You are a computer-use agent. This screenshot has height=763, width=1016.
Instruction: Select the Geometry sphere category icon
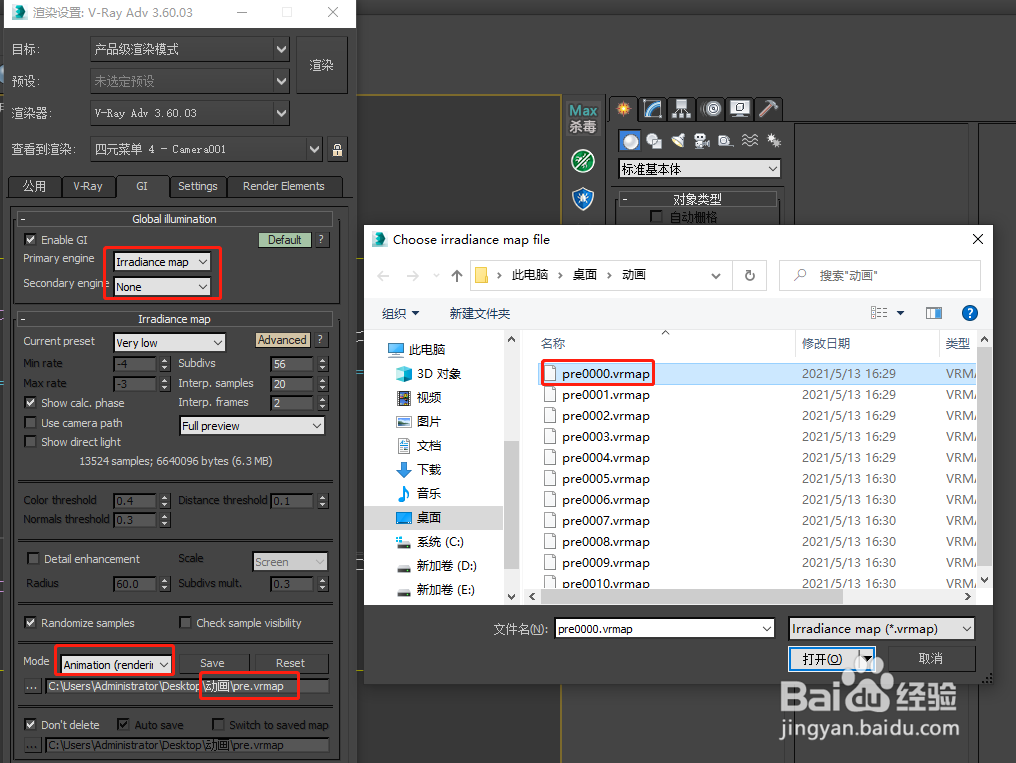tap(629, 141)
